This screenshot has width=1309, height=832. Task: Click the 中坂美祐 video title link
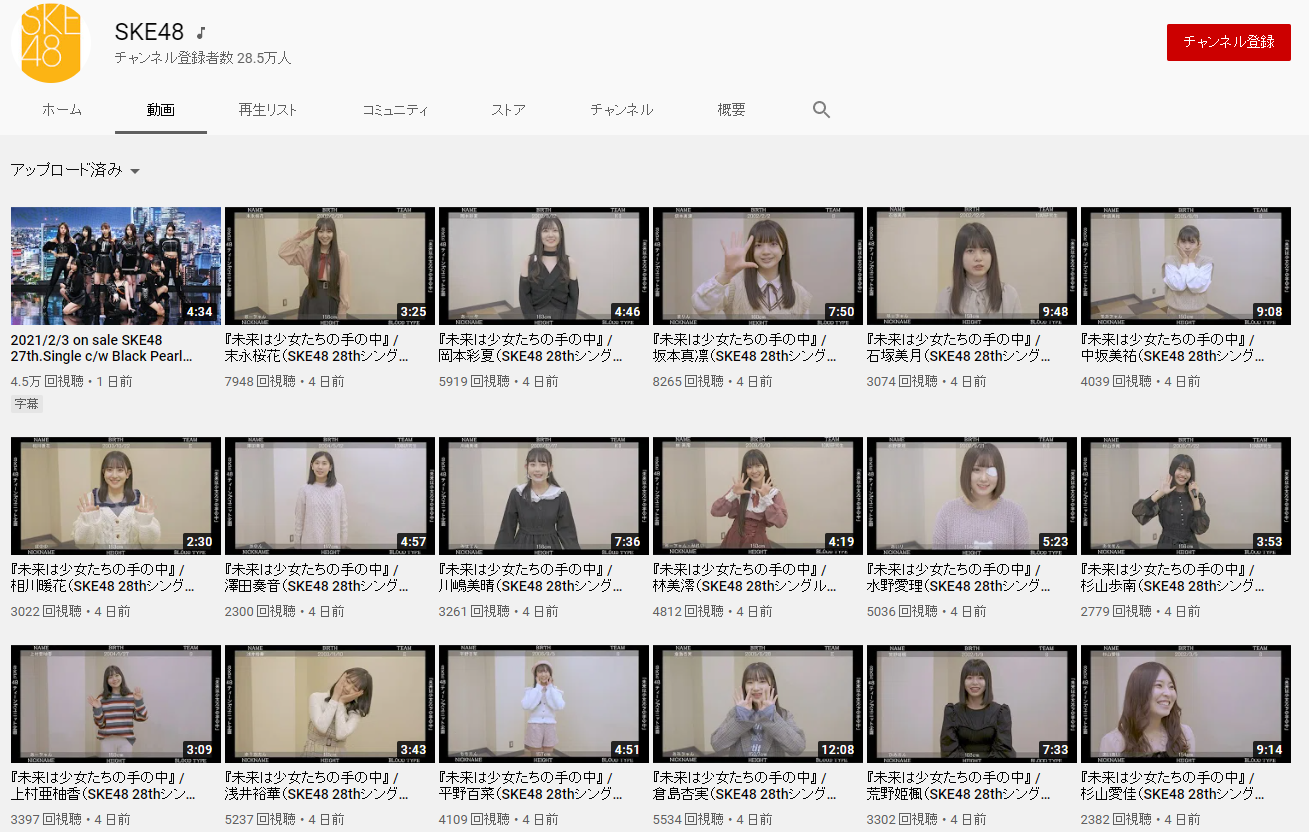tap(1174, 348)
